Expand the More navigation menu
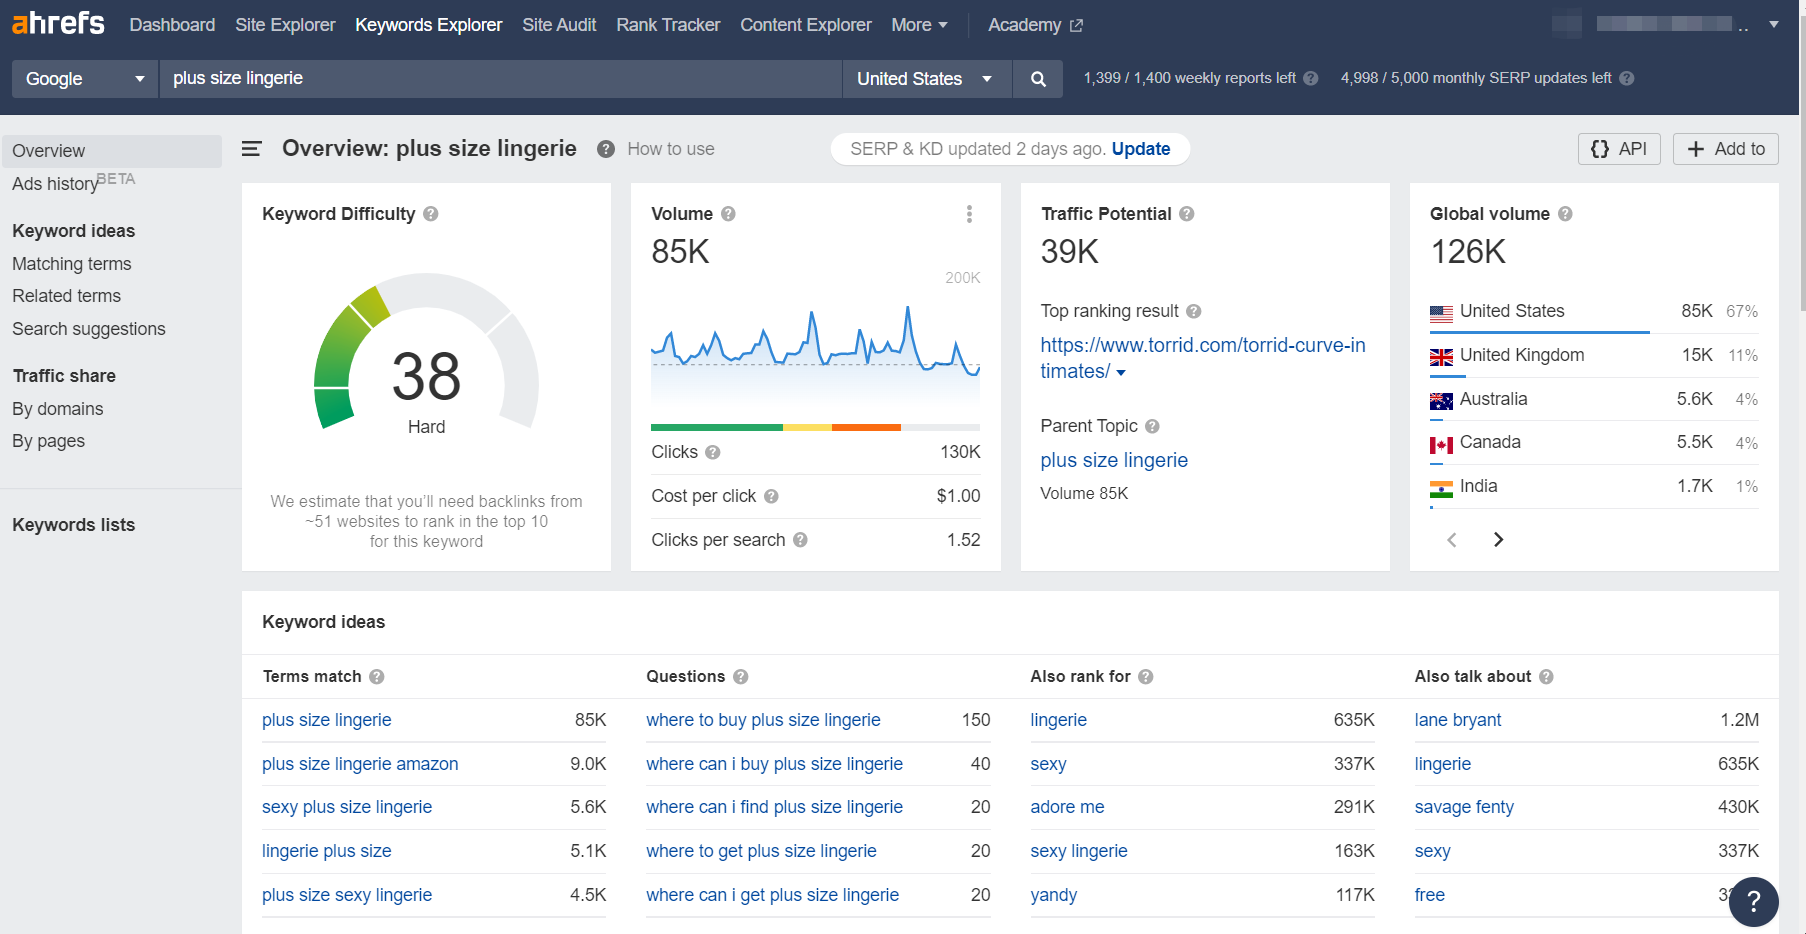 (919, 25)
